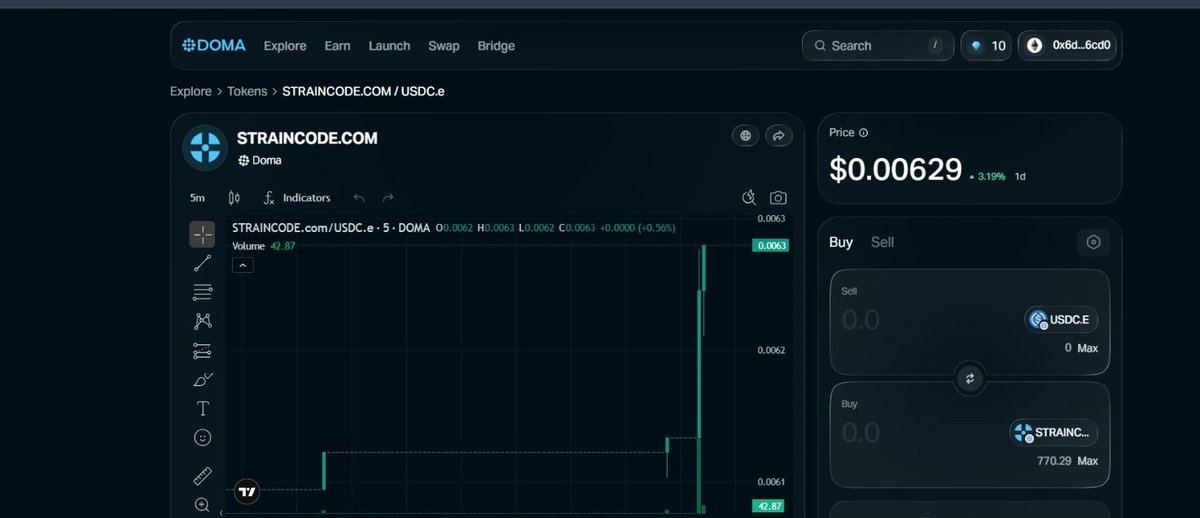Viewport: 1200px width, 518px height.
Task: Click the $0.00629 price value
Action: (895, 170)
